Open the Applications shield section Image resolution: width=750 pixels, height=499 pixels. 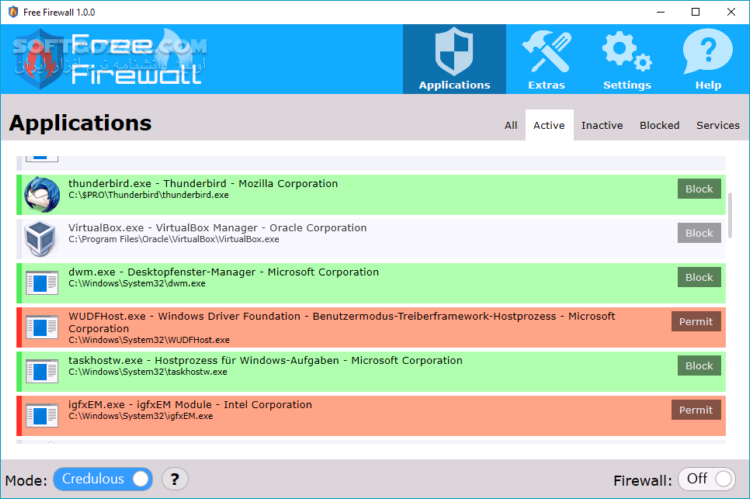pos(454,59)
